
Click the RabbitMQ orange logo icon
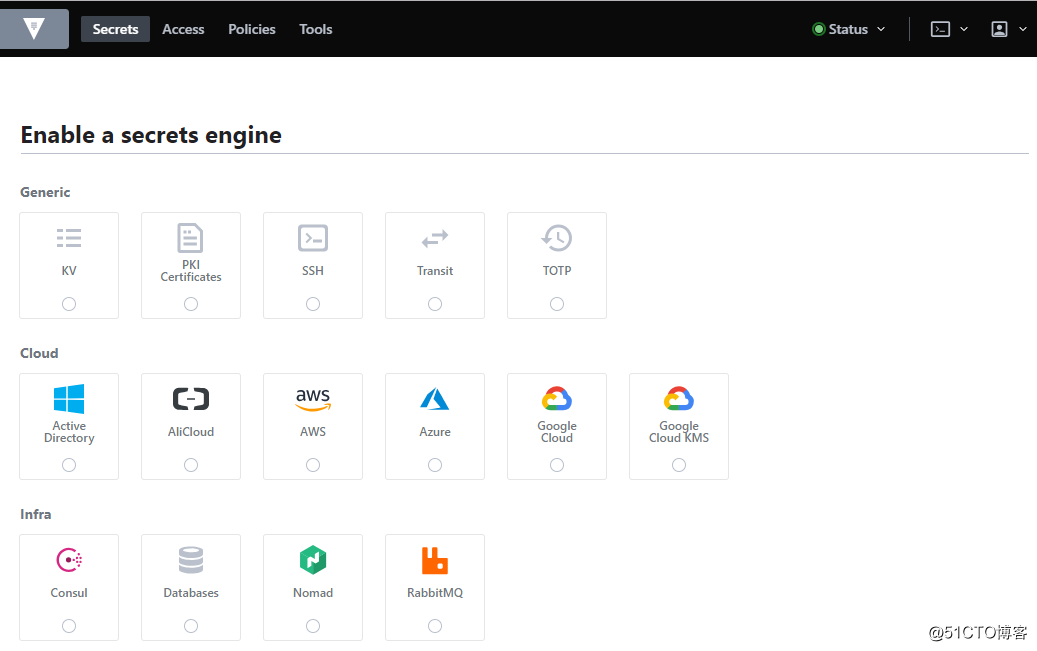click(x=435, y=560)
